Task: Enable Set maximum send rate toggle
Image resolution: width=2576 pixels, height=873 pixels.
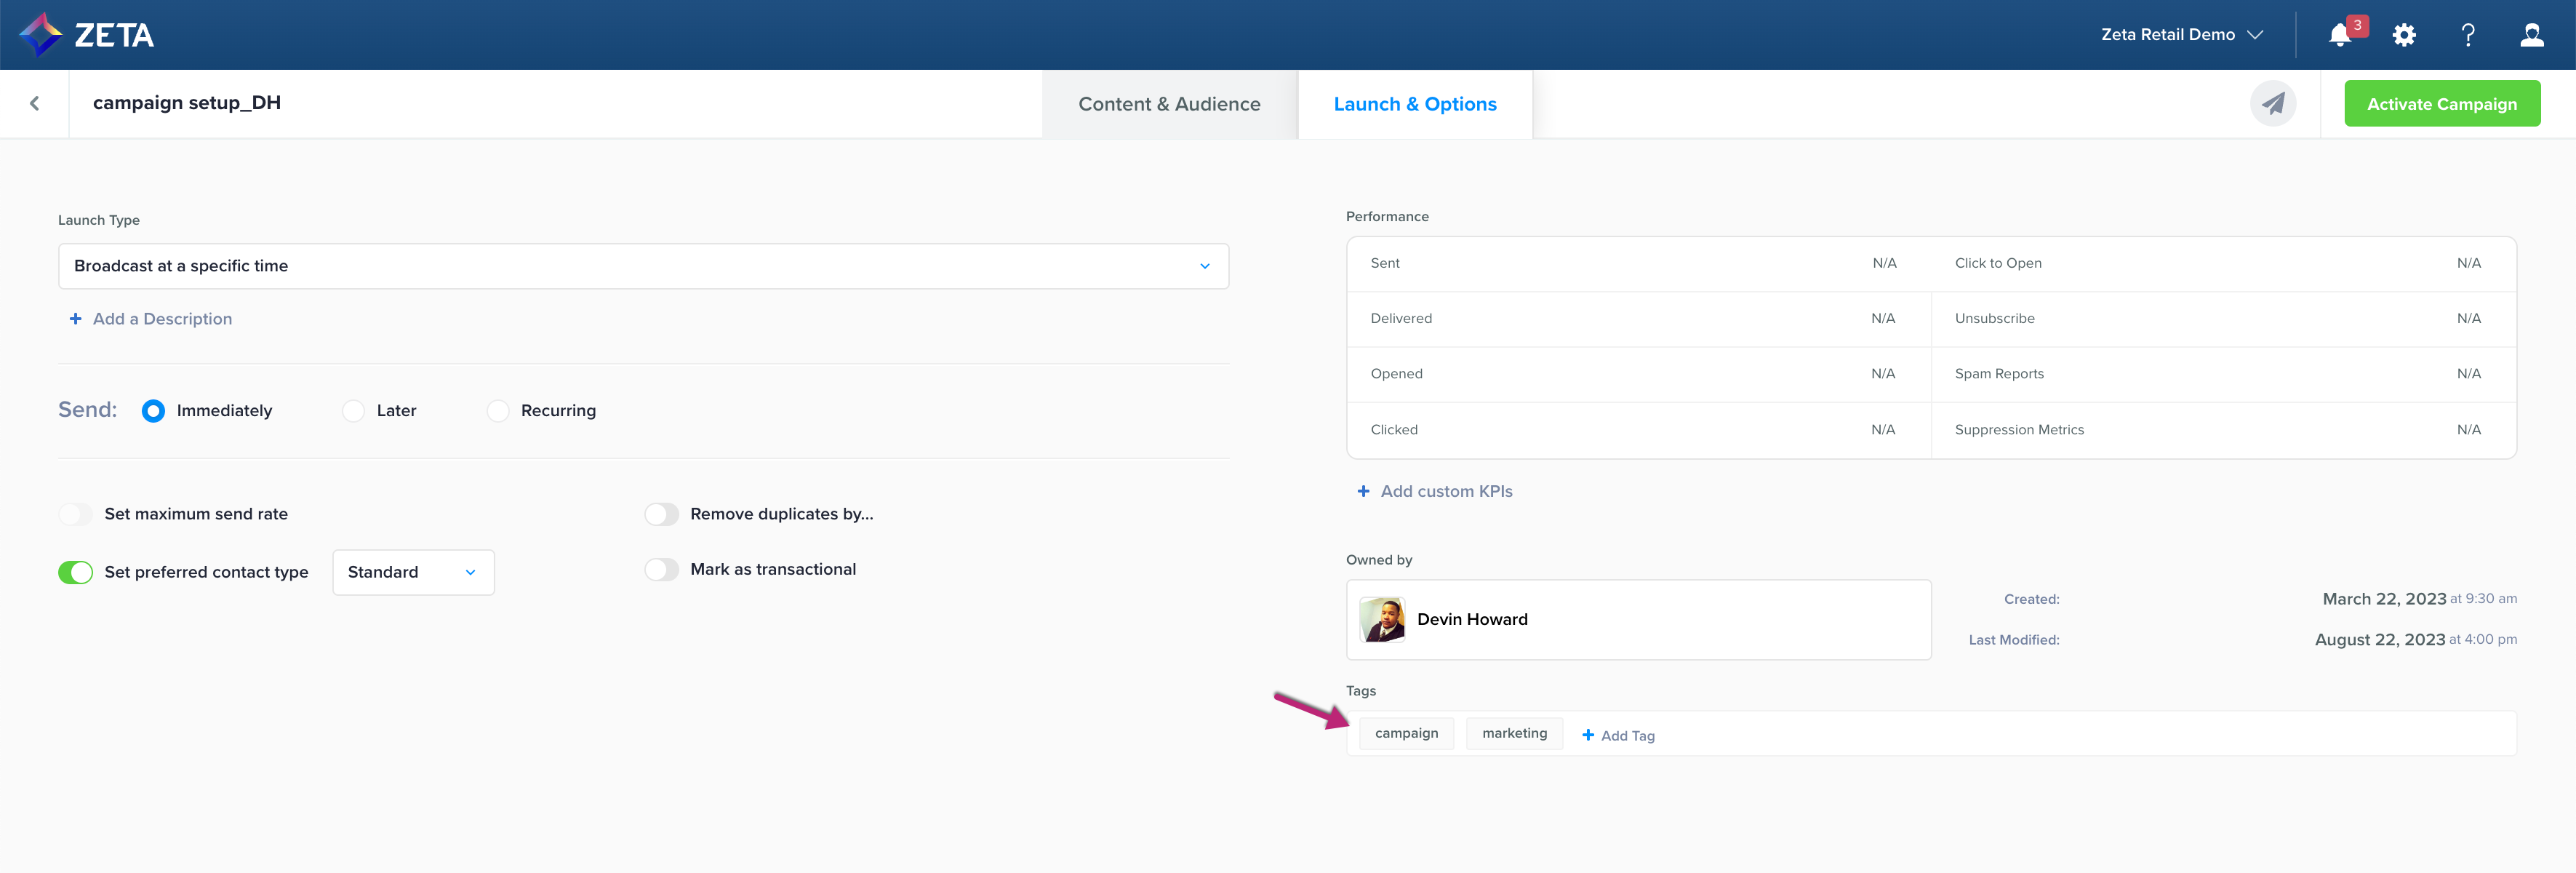Action: (x=75, y=514)
